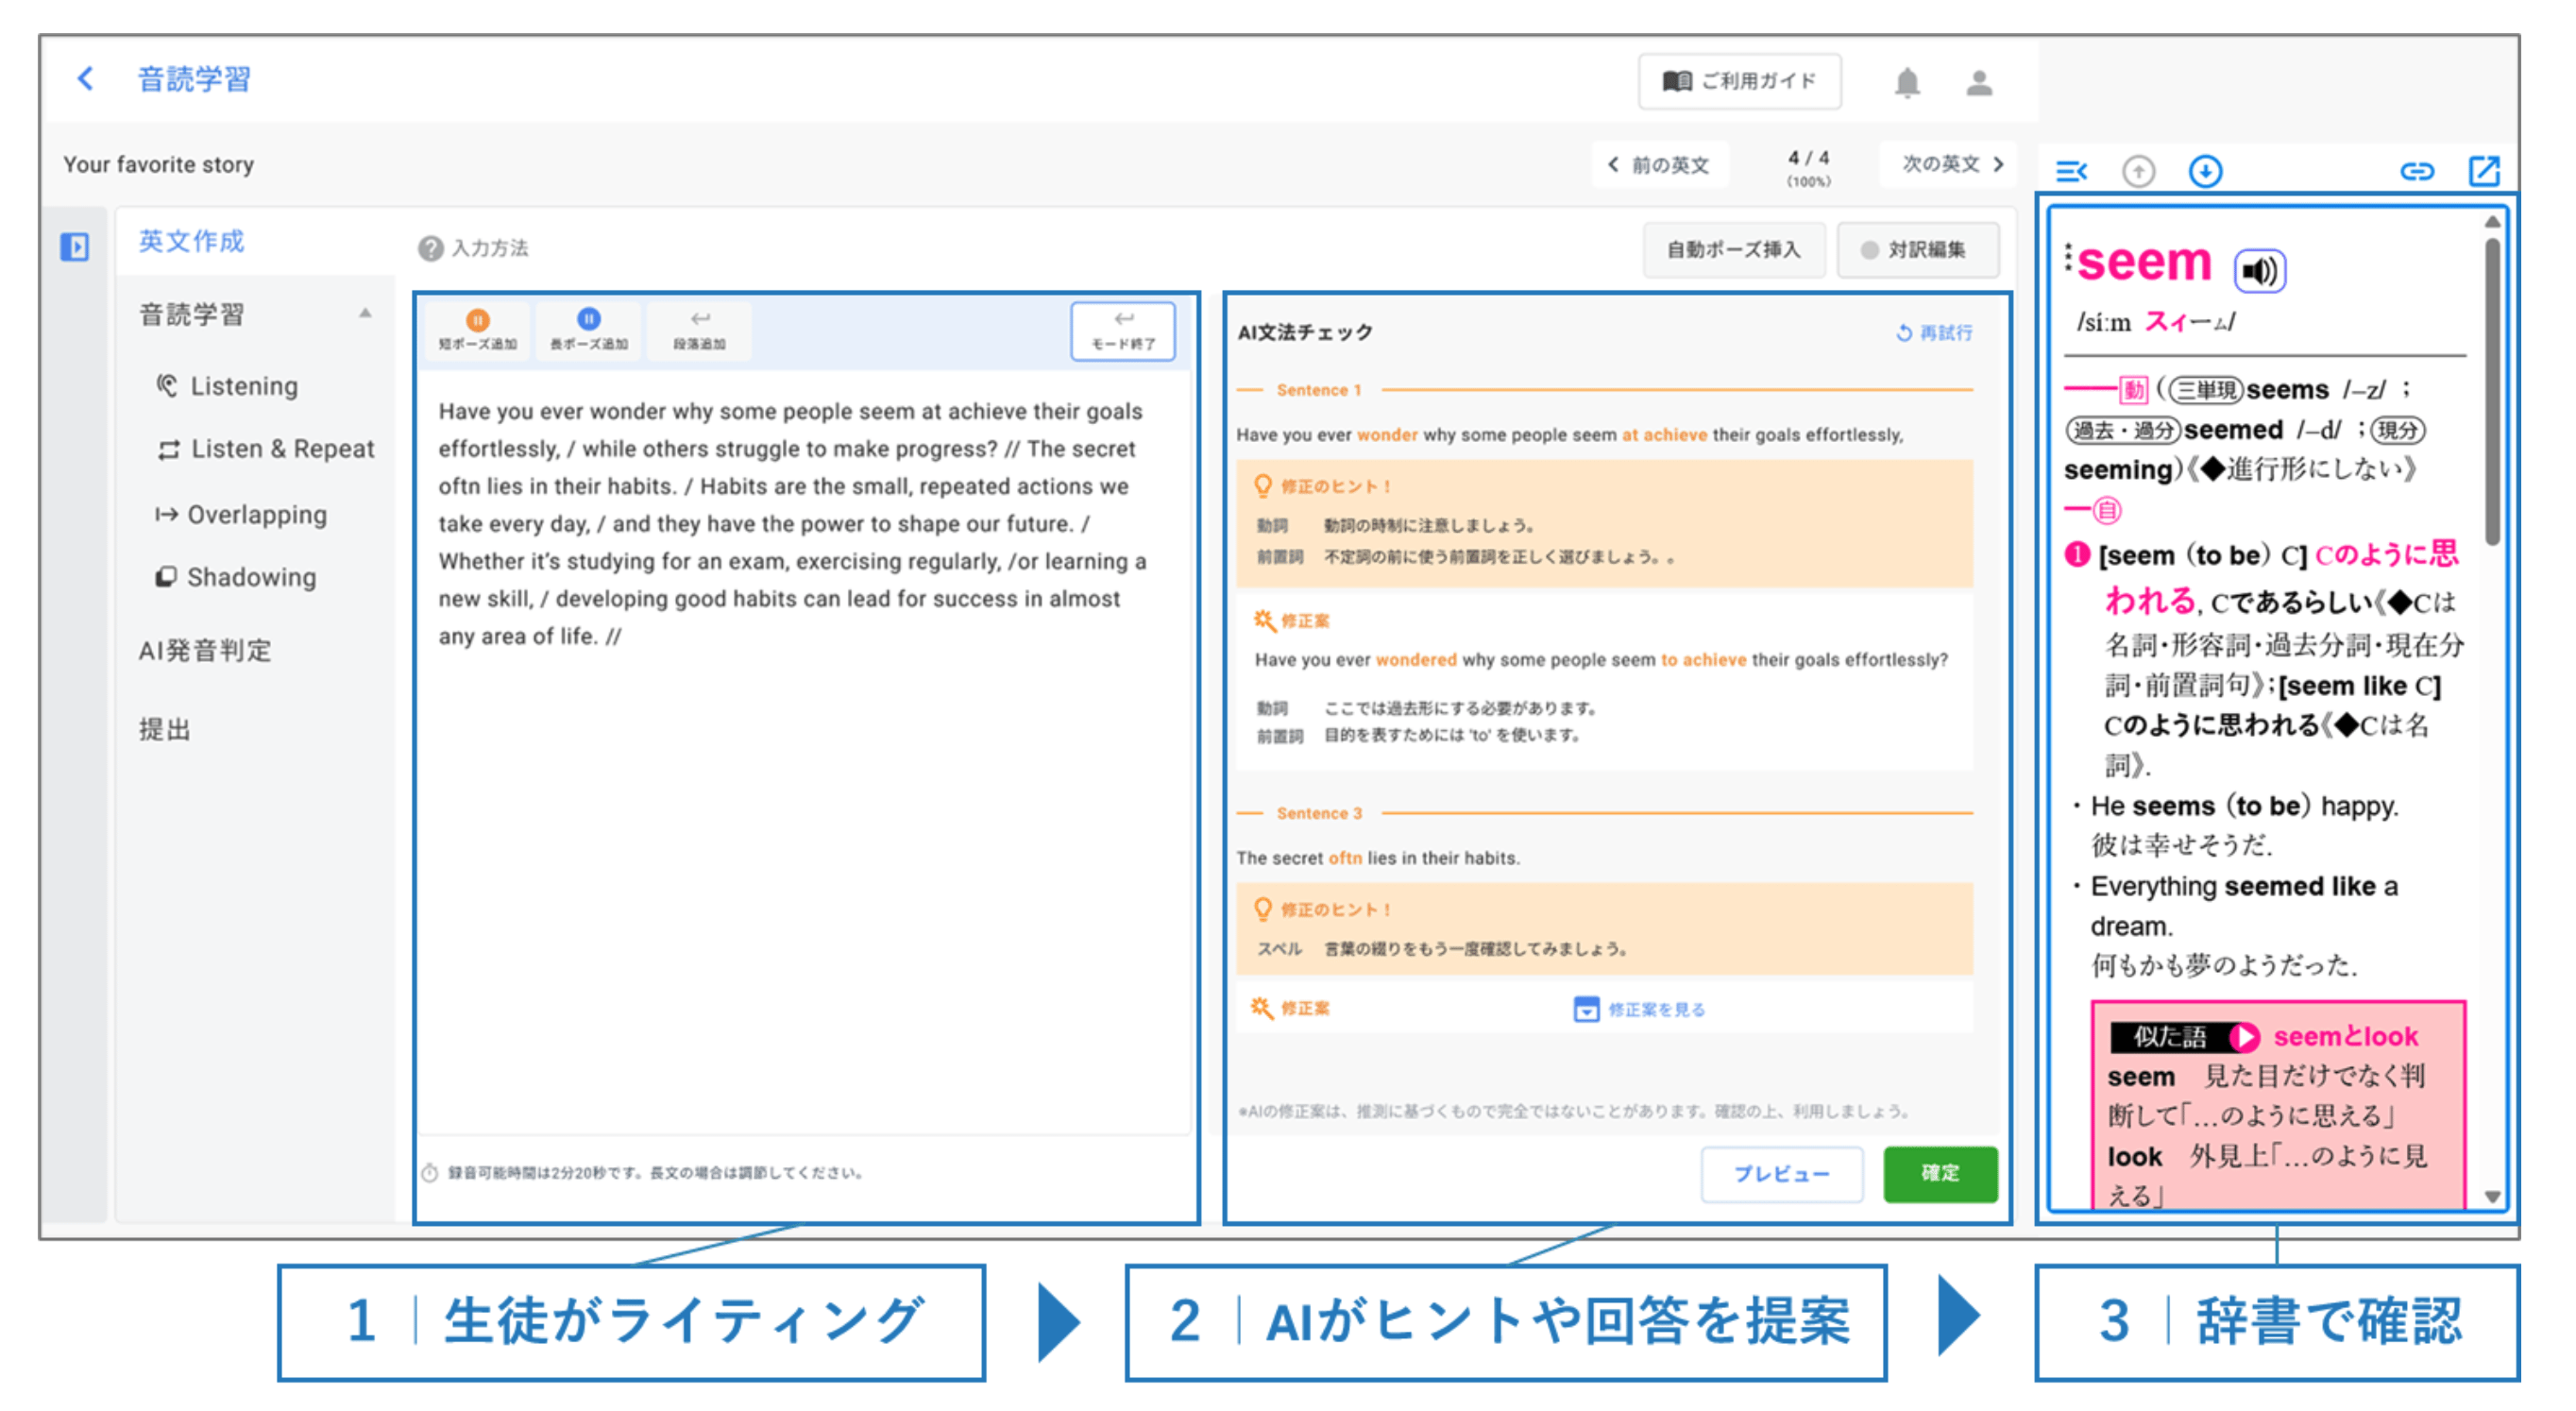
Task: Select Shadowing in the sidebar
Action: click(x=250, y=577)
